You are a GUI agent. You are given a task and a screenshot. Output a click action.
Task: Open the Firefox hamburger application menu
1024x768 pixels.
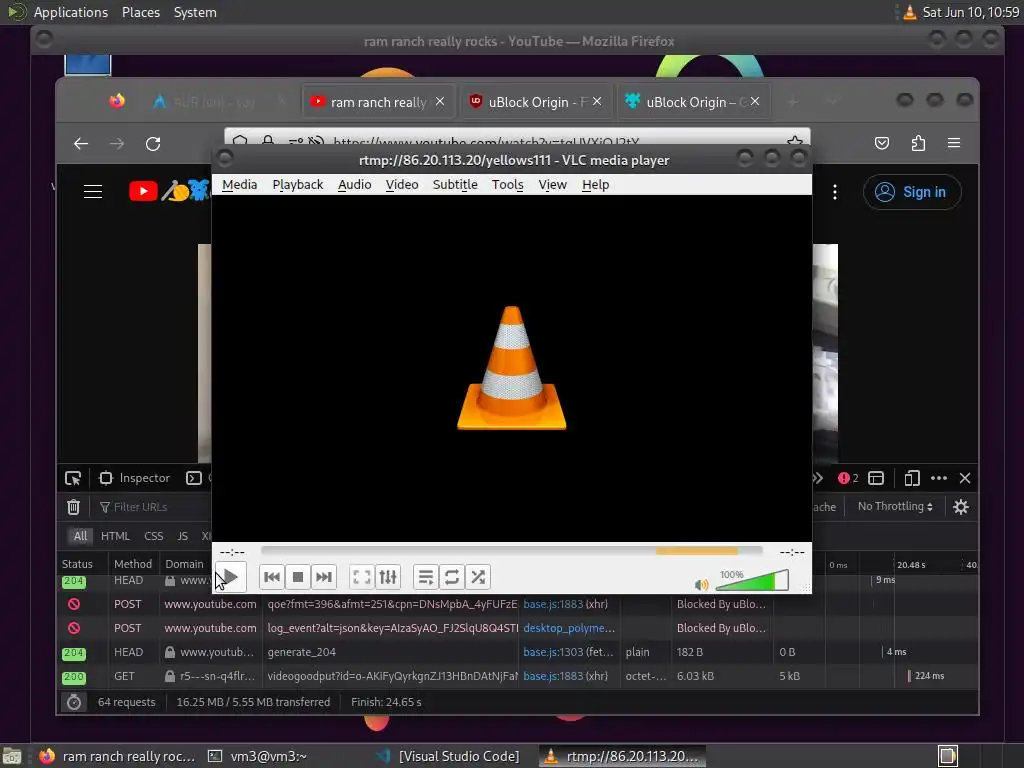[954, 143]
